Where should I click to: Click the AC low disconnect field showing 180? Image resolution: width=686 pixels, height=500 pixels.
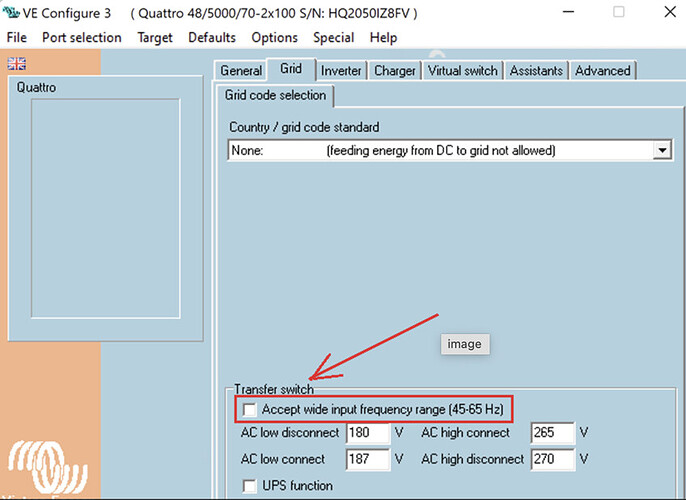pos(368,433)
